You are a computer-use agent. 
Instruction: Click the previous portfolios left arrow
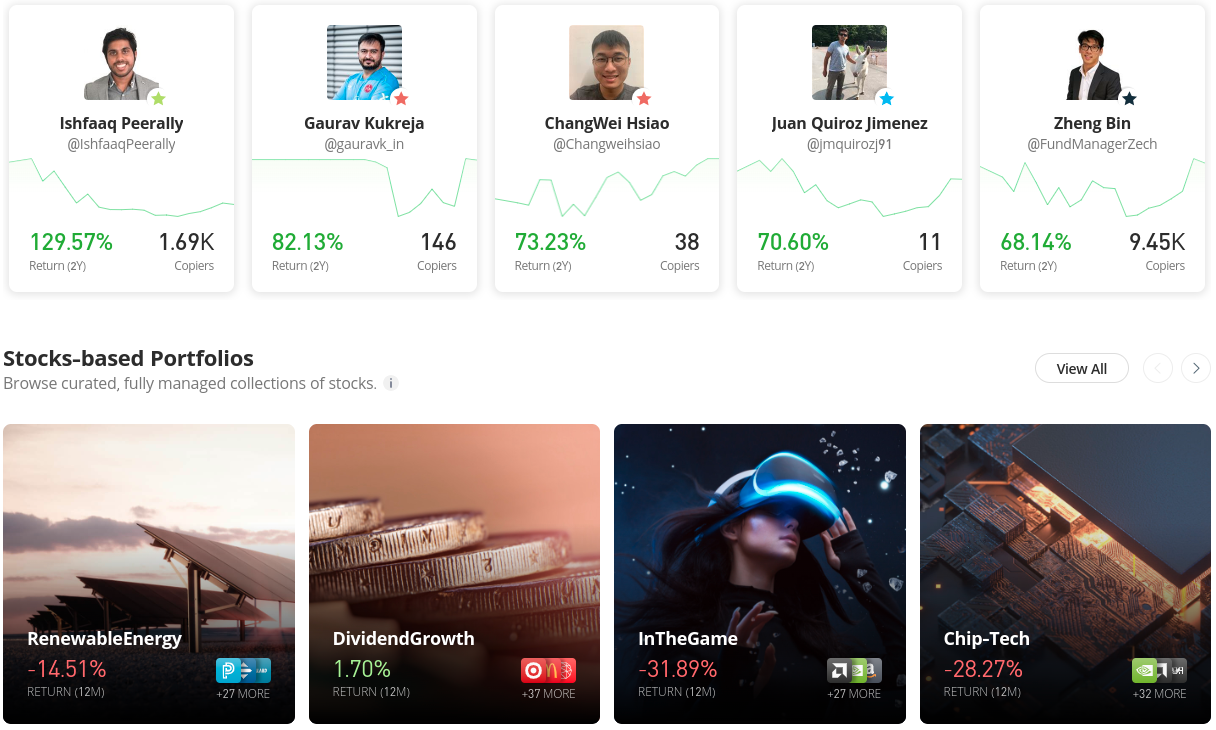click(1157, 368)
